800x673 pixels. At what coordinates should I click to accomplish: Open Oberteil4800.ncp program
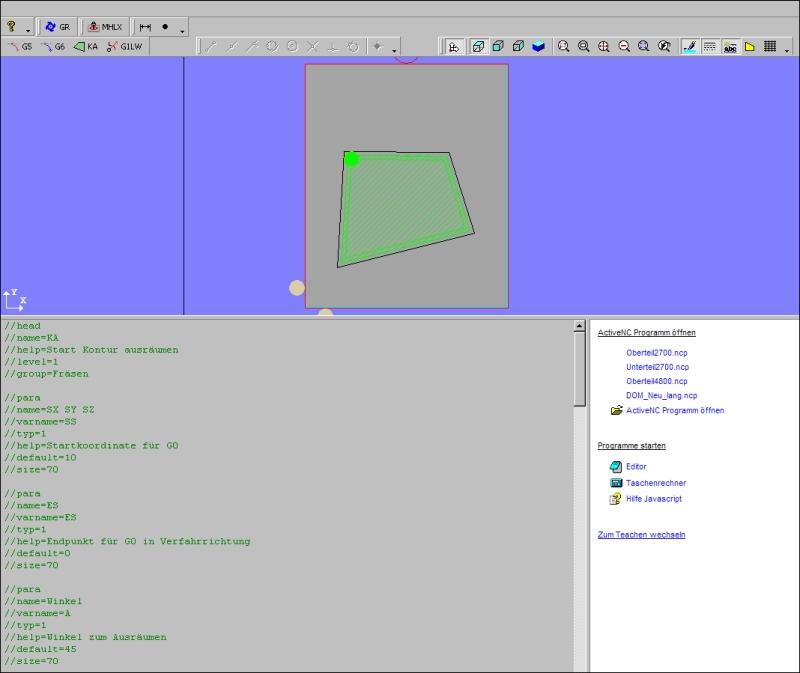coord(657,381)
